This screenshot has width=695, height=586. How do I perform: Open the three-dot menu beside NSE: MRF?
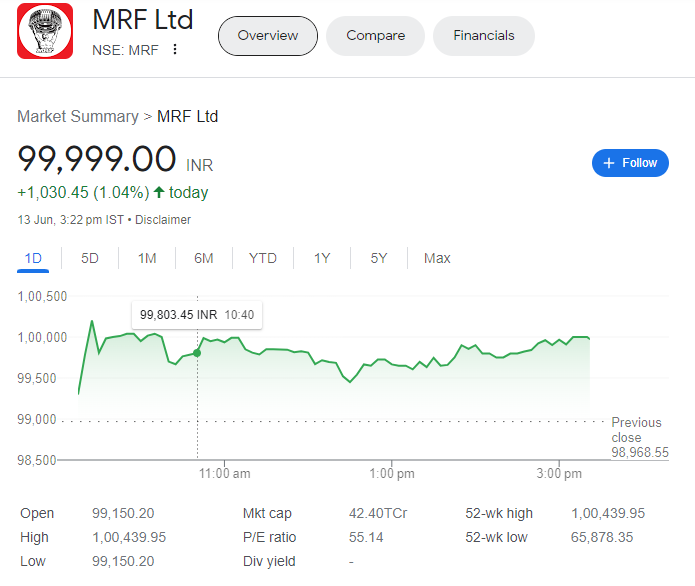(175, 50)
